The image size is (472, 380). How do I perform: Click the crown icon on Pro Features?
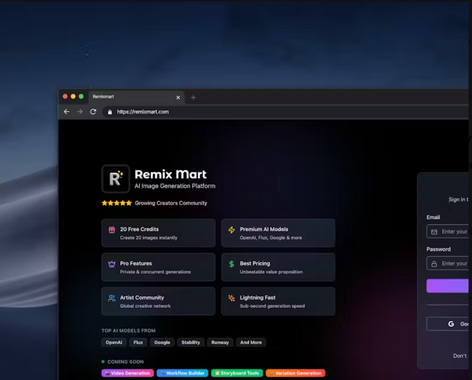tap(112, 264)
